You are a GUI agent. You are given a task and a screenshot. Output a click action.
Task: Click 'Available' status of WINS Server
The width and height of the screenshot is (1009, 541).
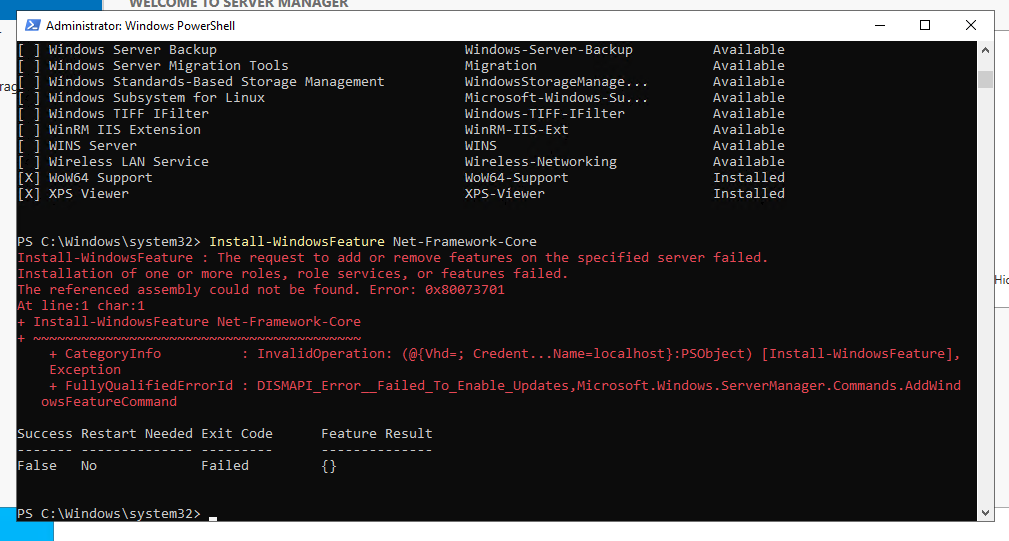pyautogui.click(x=749, y=146)
